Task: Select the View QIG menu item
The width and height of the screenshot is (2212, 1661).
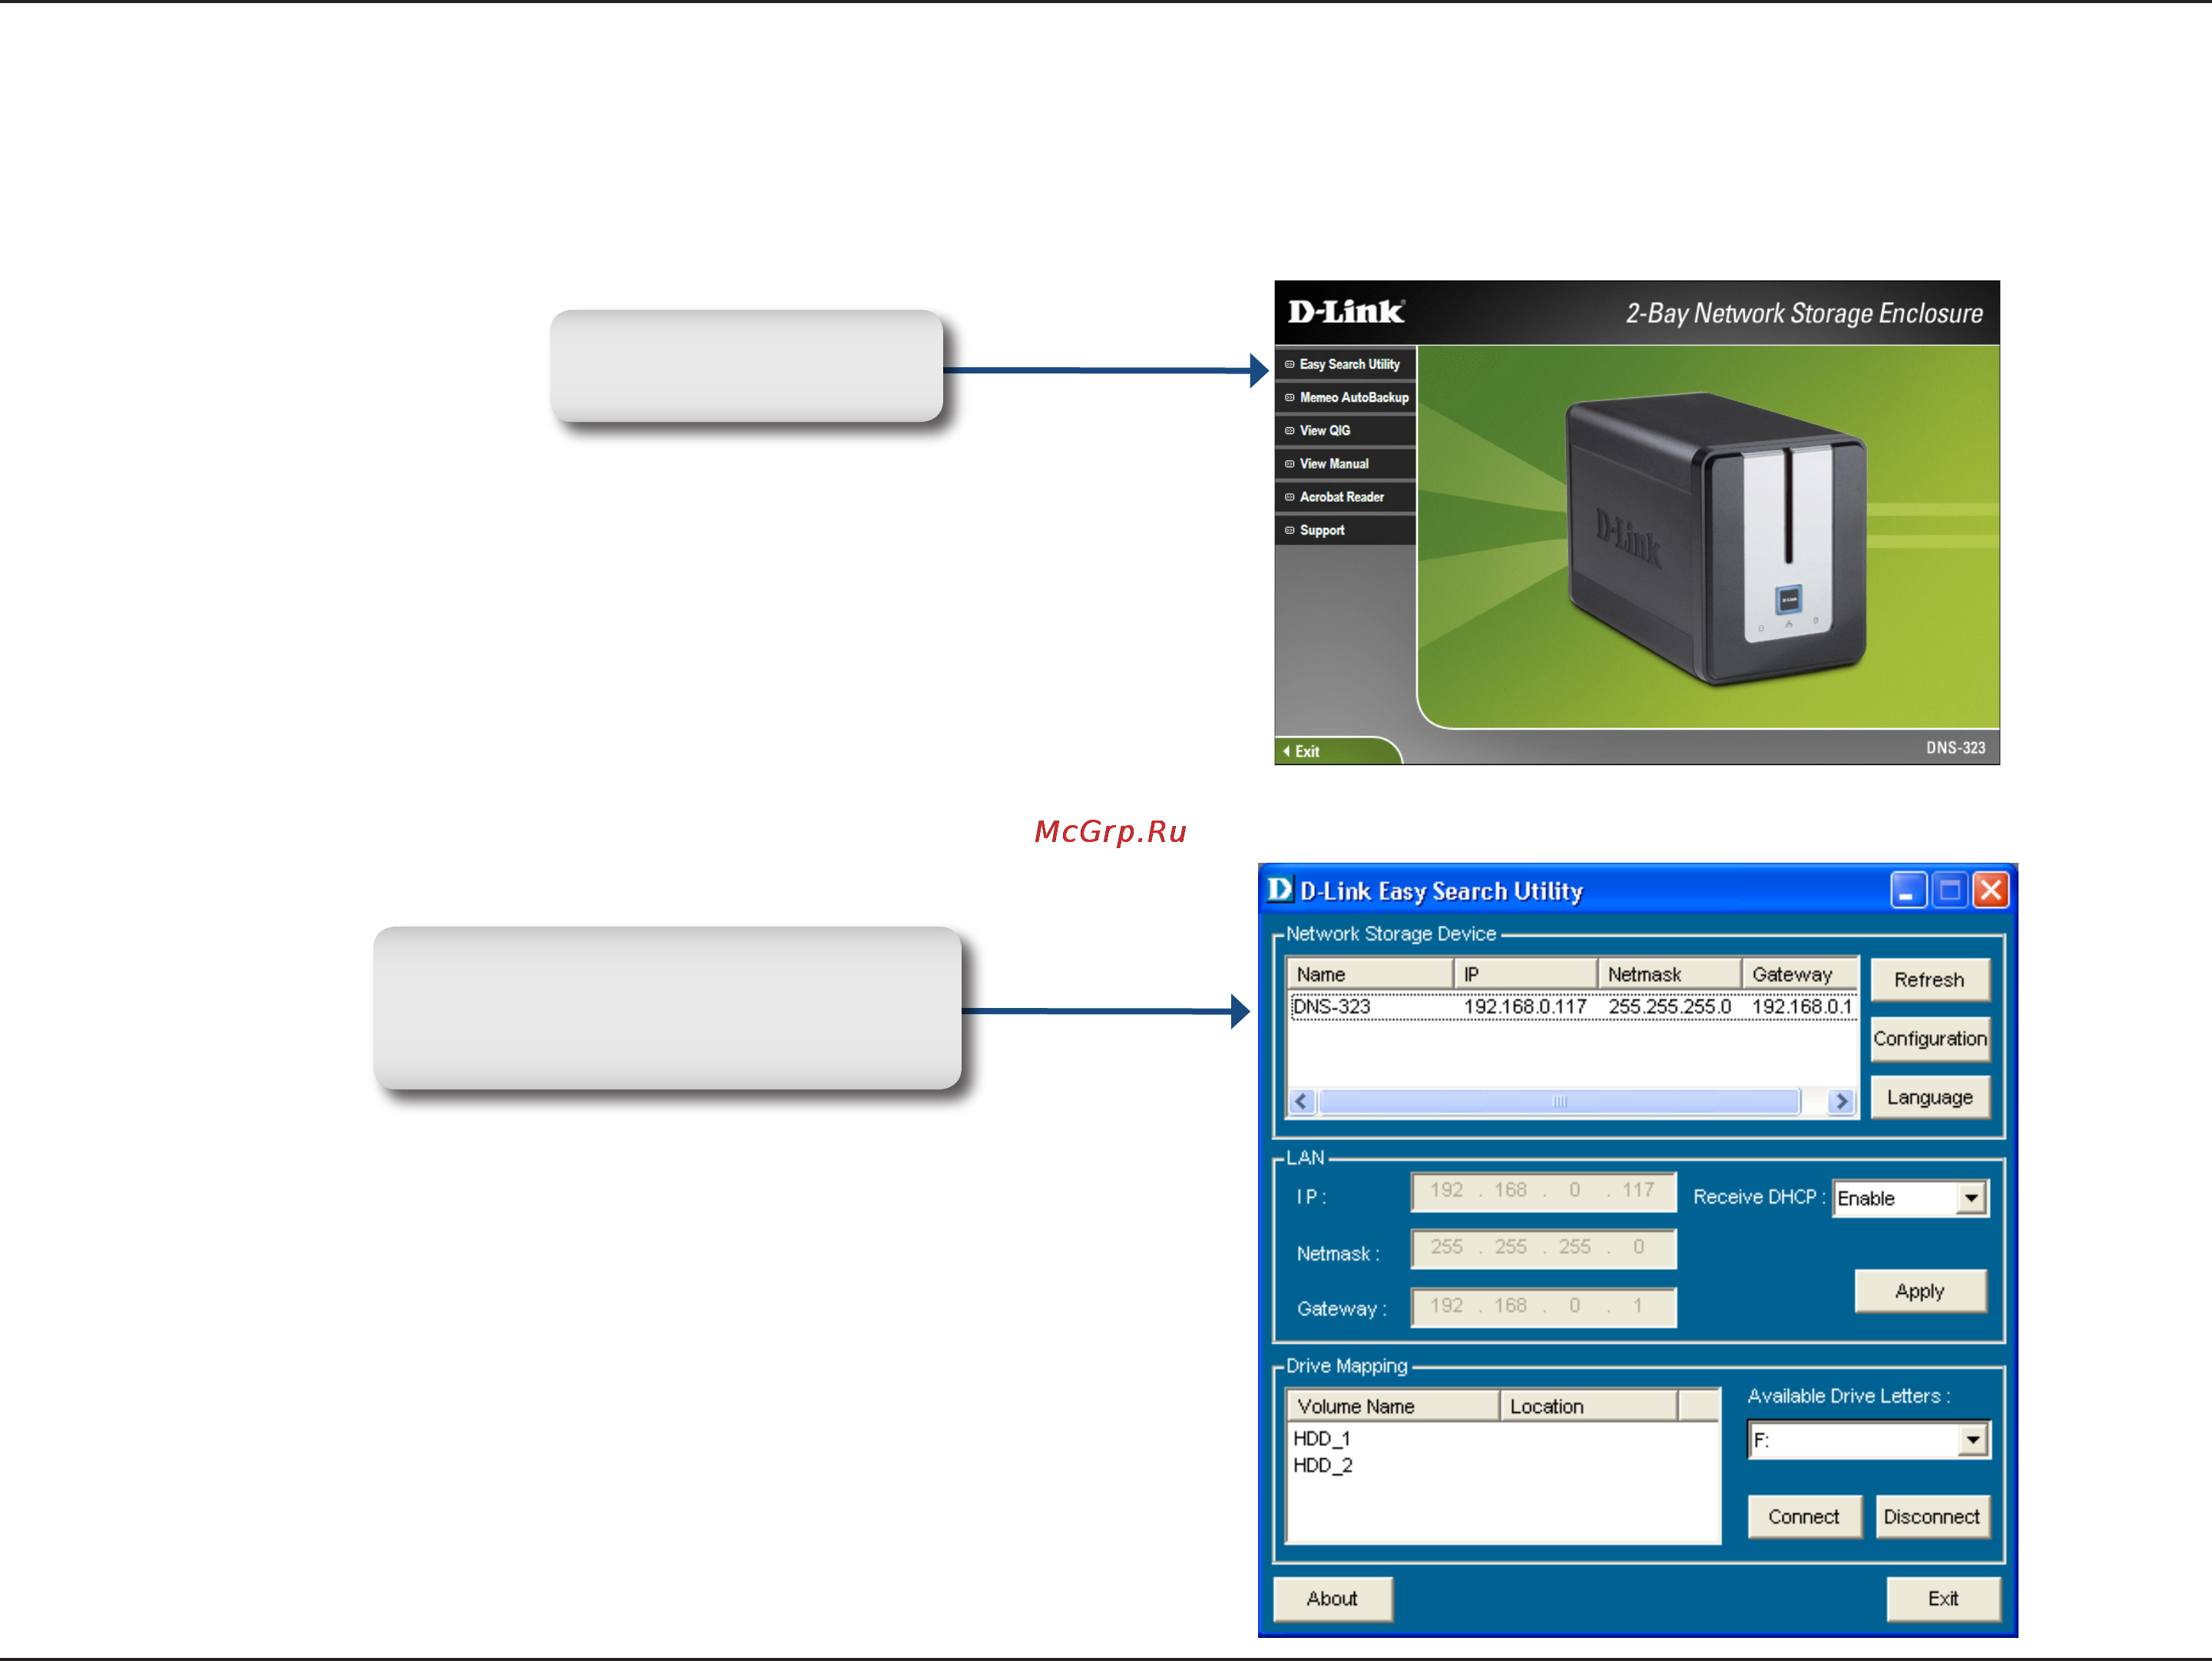Action: click(x=1345, y=430)
